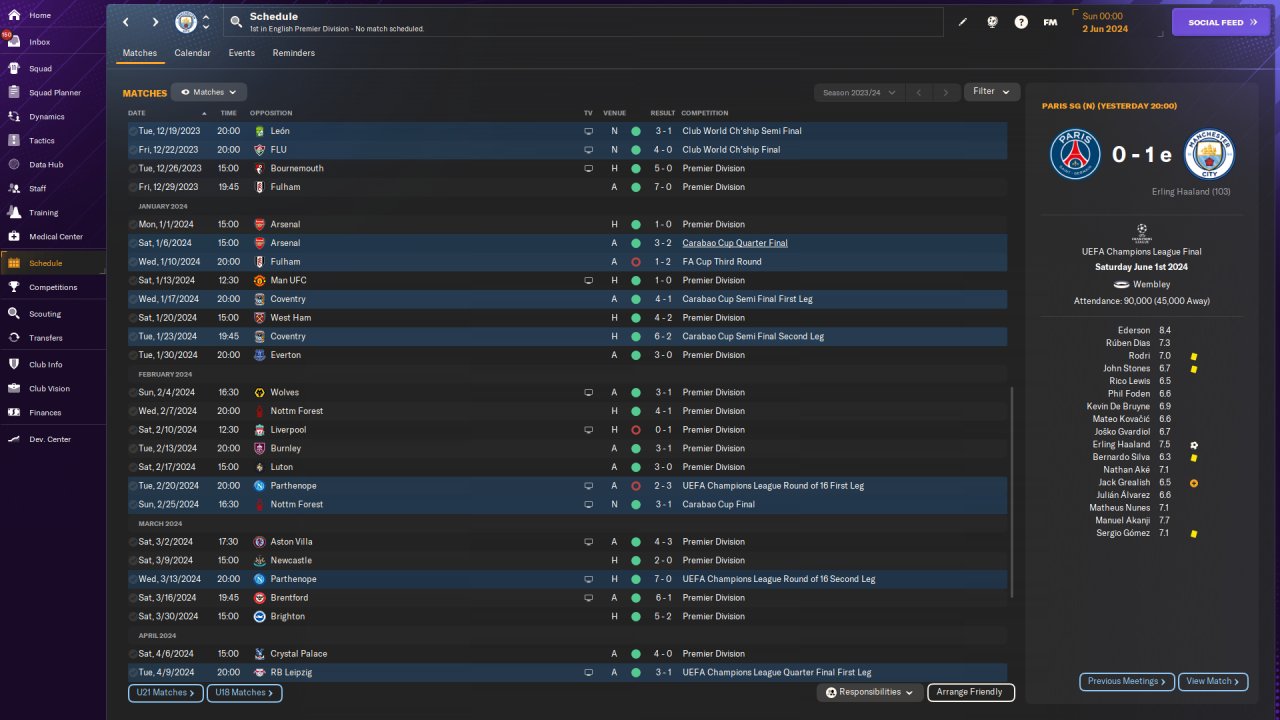Open the Dev. Center
This screenshot has height=720, width=1280.
click(50, 440)
